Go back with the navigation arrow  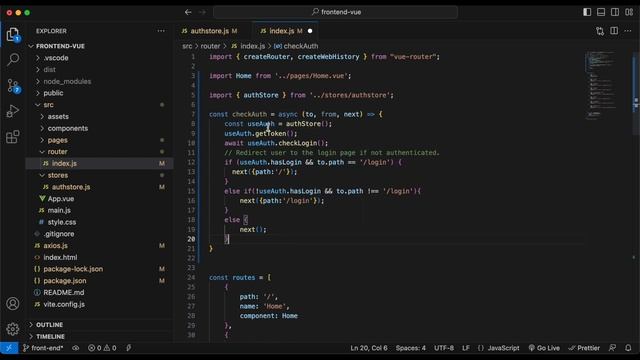(x=188, y=12)
